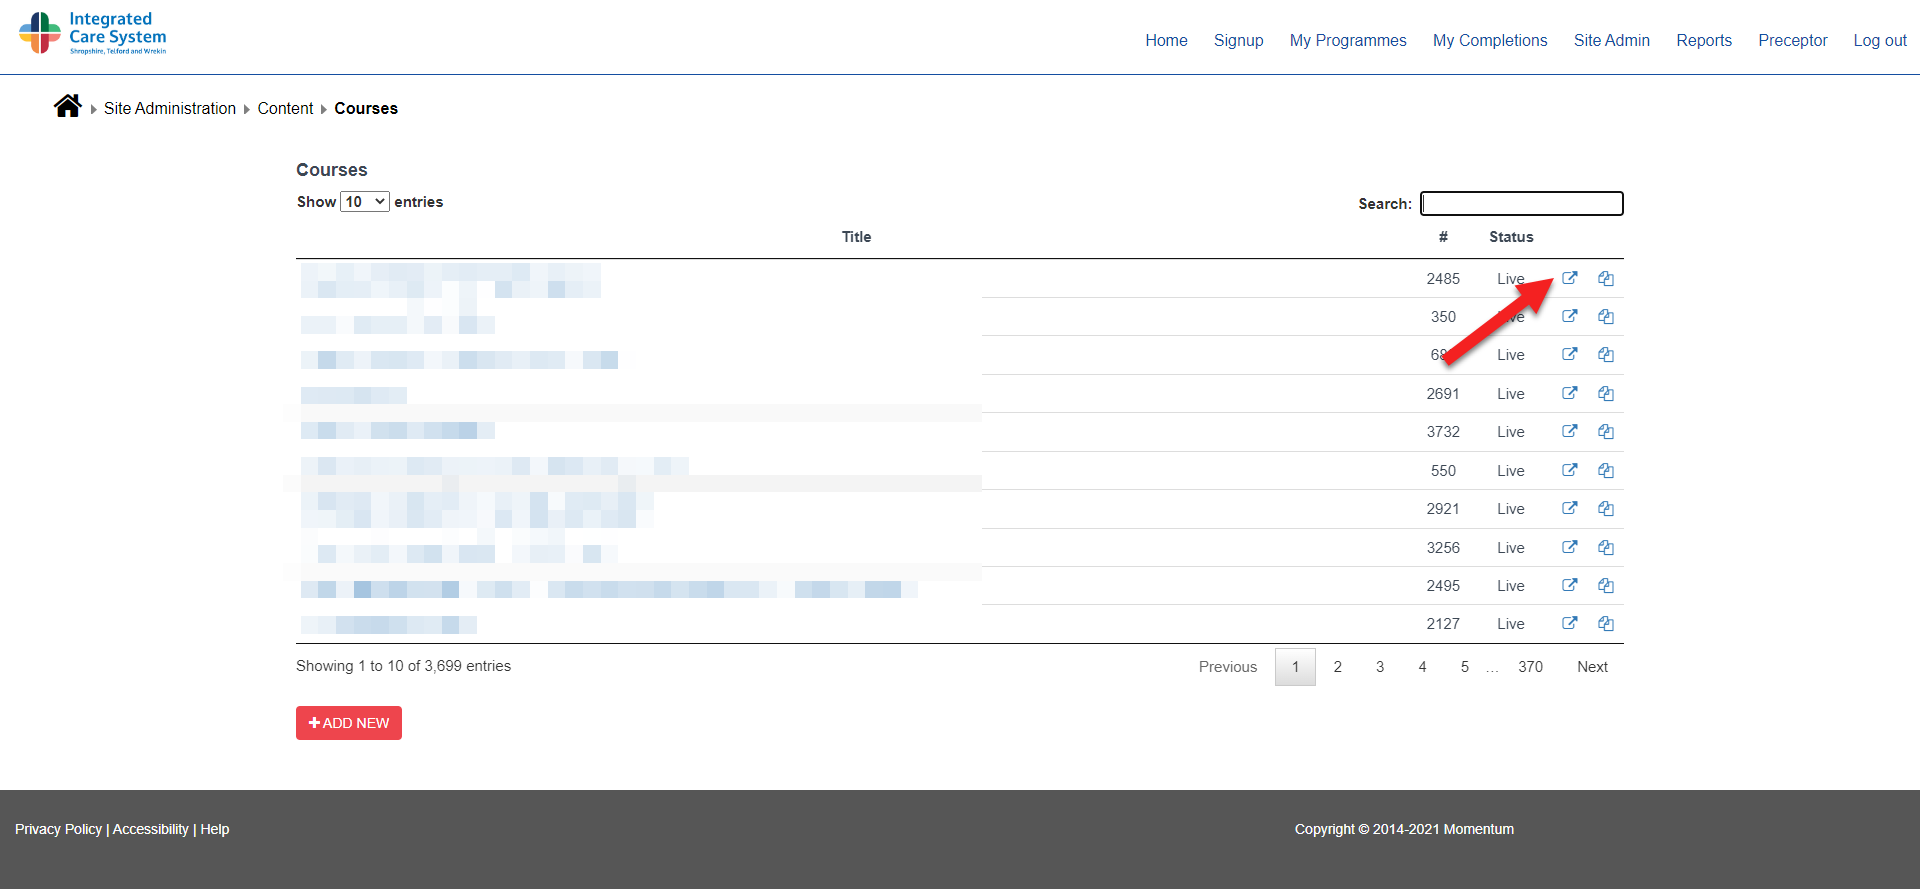The height and width of the screenshot is (889, 1920).
Task: Duplicate course 3256 with the copy icon
Action: click(1606, 547)
